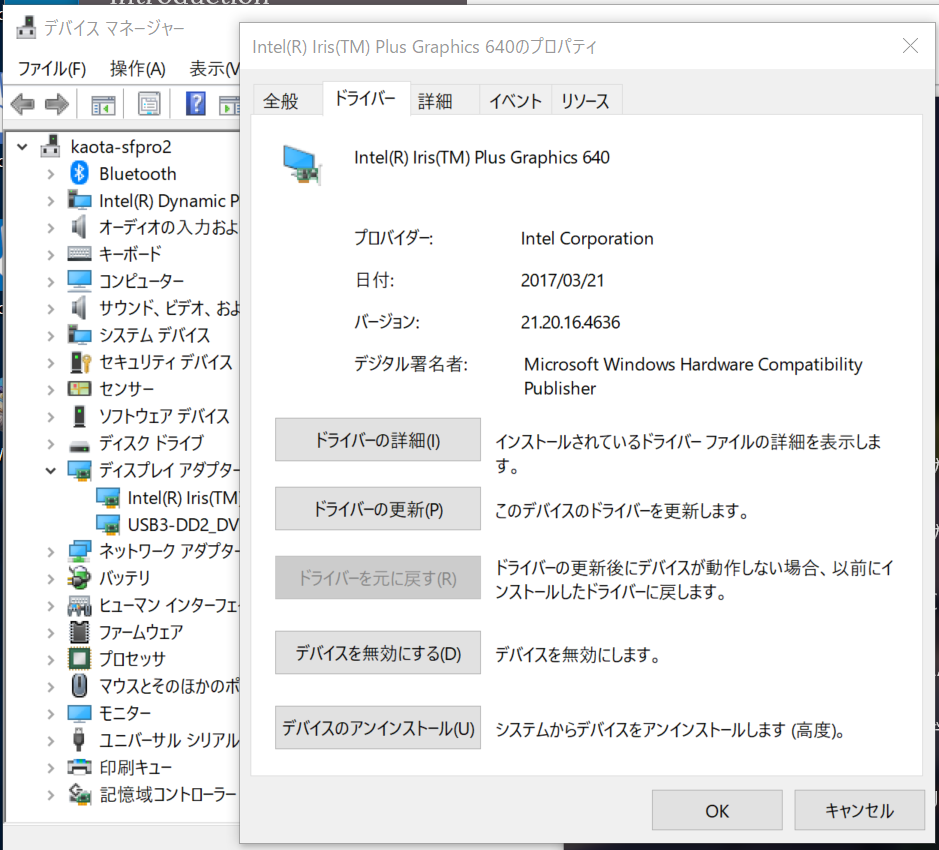Click the speaker icon next to オーディオの入力
This screenshot has width=939, height=850.
tap(79, 227)
